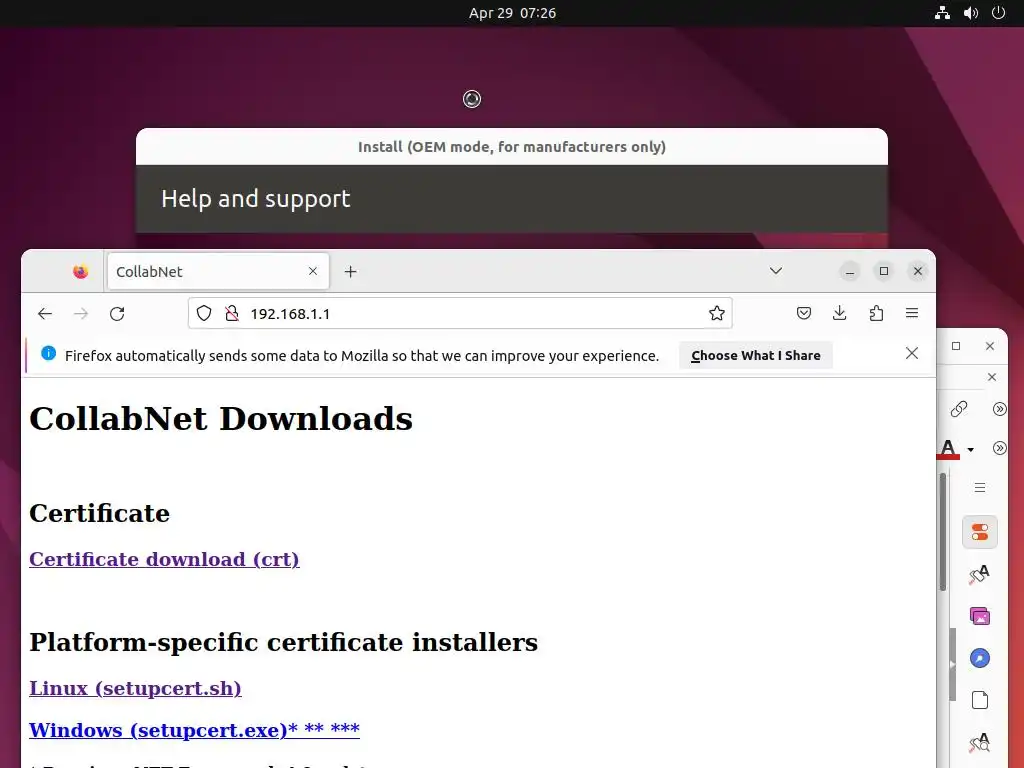Image resolution: width=1024 pixels, height=768 pixels.
Task: Open the Page sidebar deck icon
Action: pyautogui.click(x=980, y=700)
